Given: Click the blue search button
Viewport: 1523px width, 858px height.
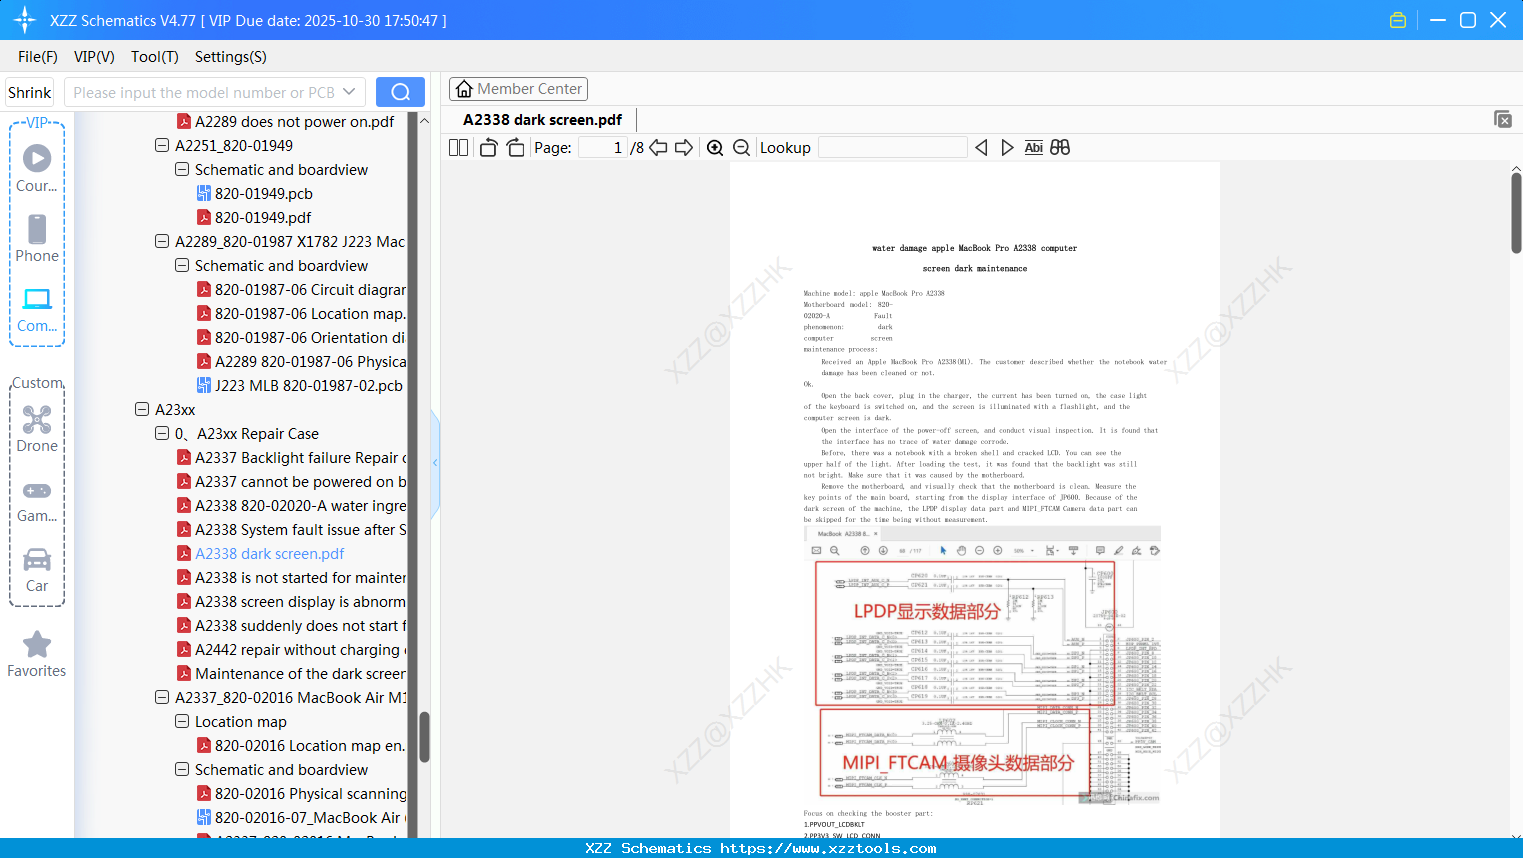Looking at the screenshot, I should click(x=400, y=92).
